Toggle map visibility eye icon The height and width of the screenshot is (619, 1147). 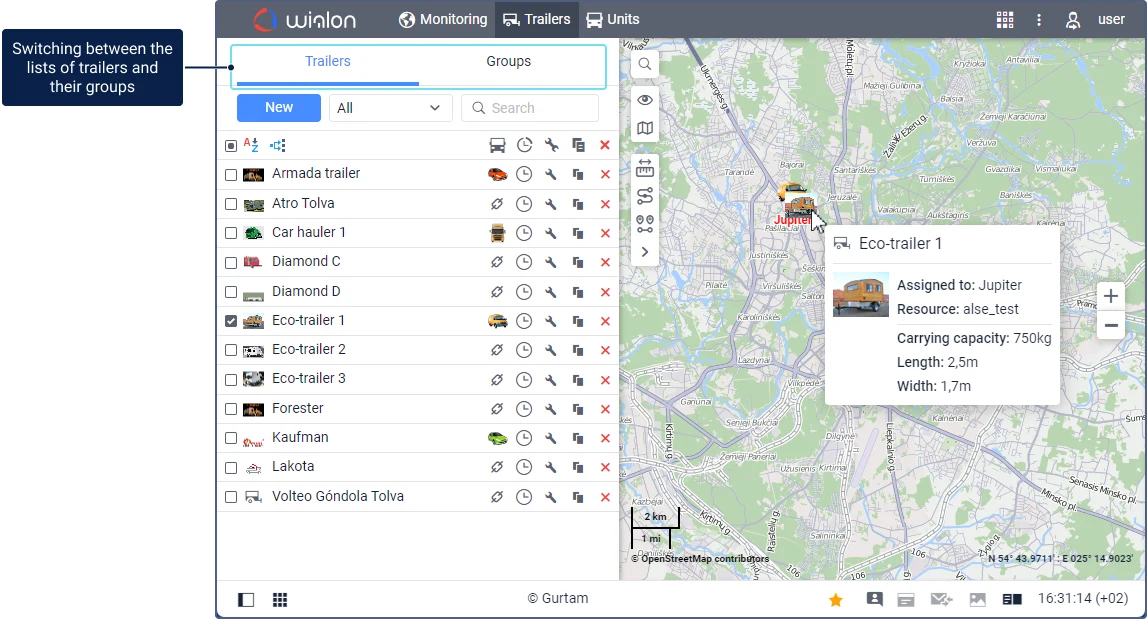[644, 100]
